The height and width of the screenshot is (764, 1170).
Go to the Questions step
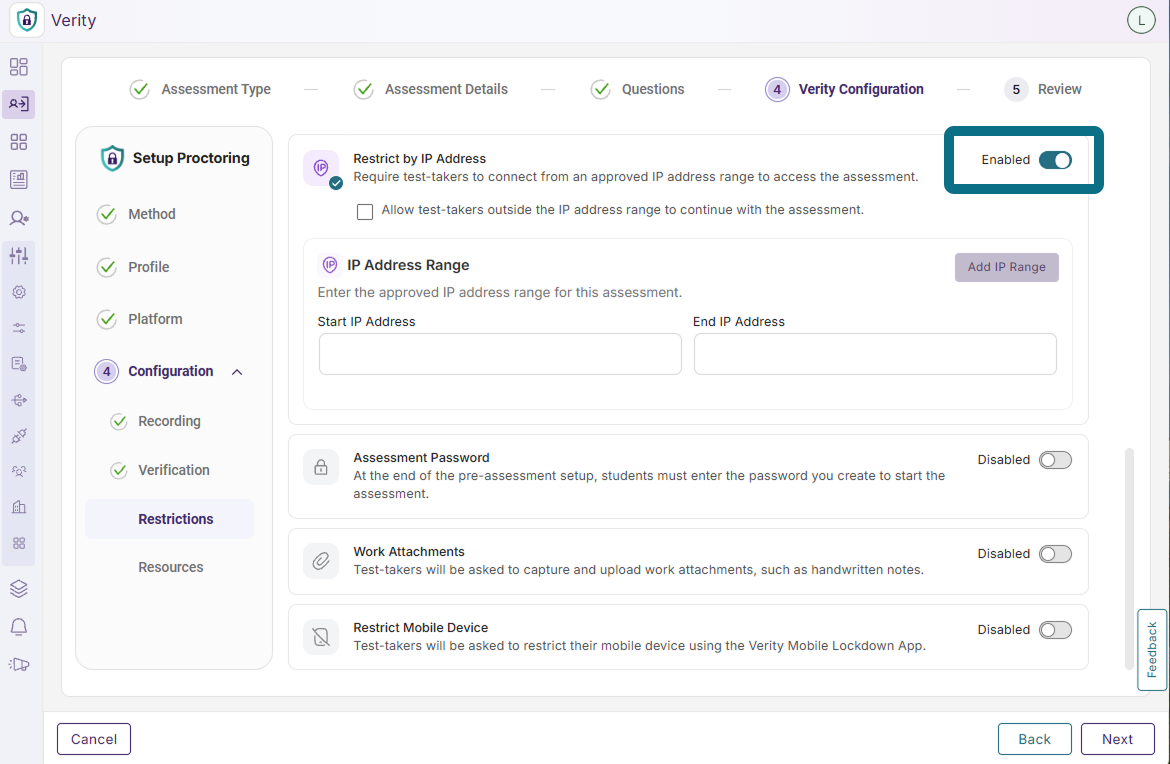[637, 90]
